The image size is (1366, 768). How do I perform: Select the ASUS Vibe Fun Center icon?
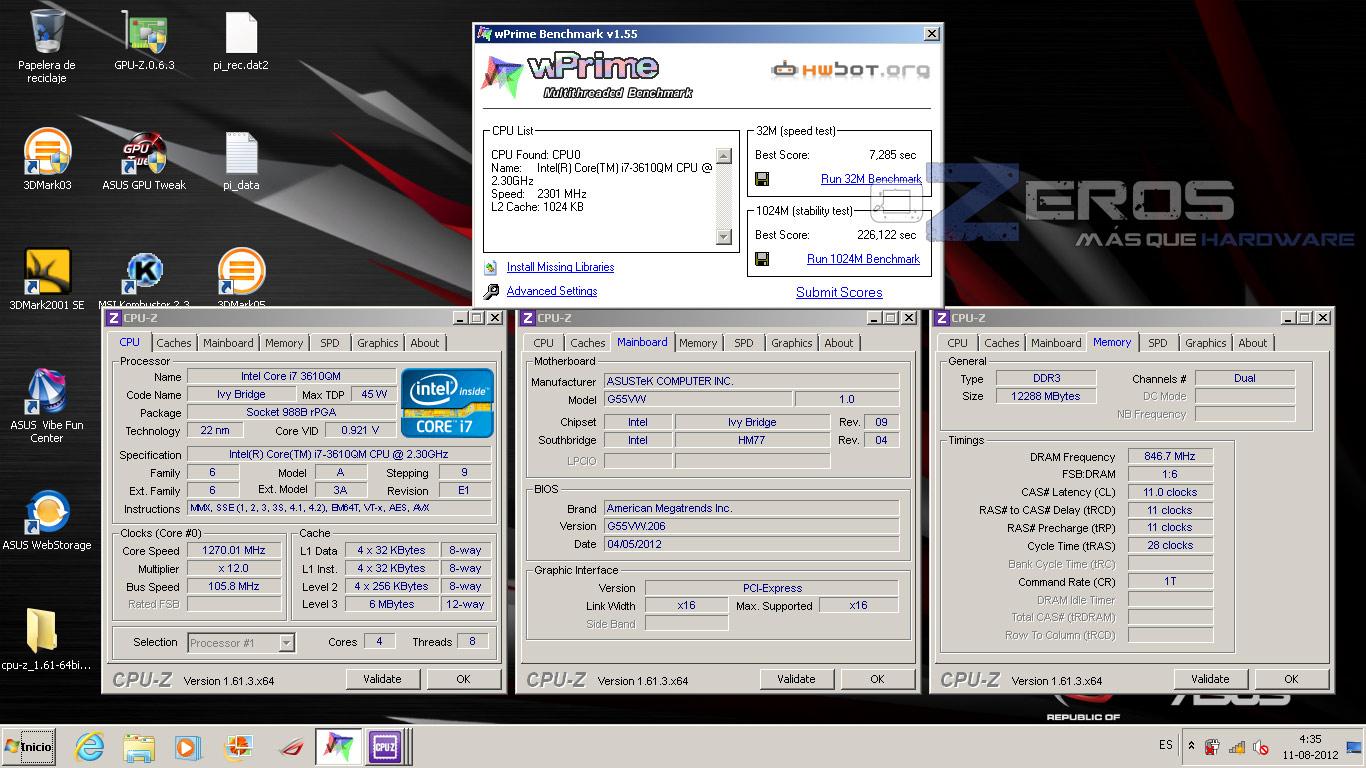pos(47,392)
